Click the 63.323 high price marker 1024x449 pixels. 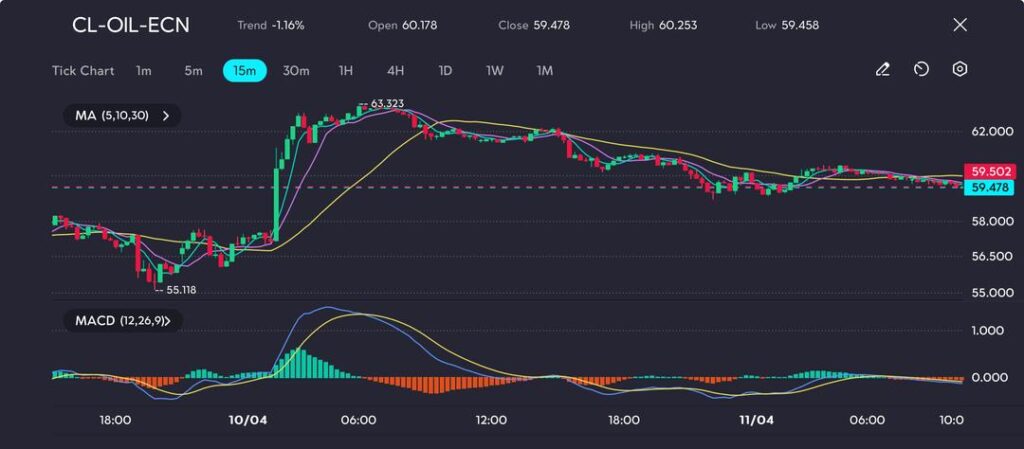click(386, 104)
